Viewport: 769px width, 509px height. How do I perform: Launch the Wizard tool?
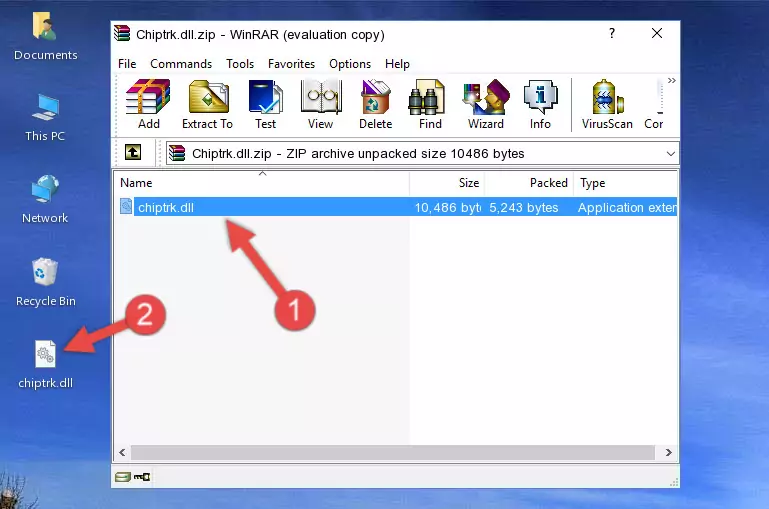coord(486,104)
